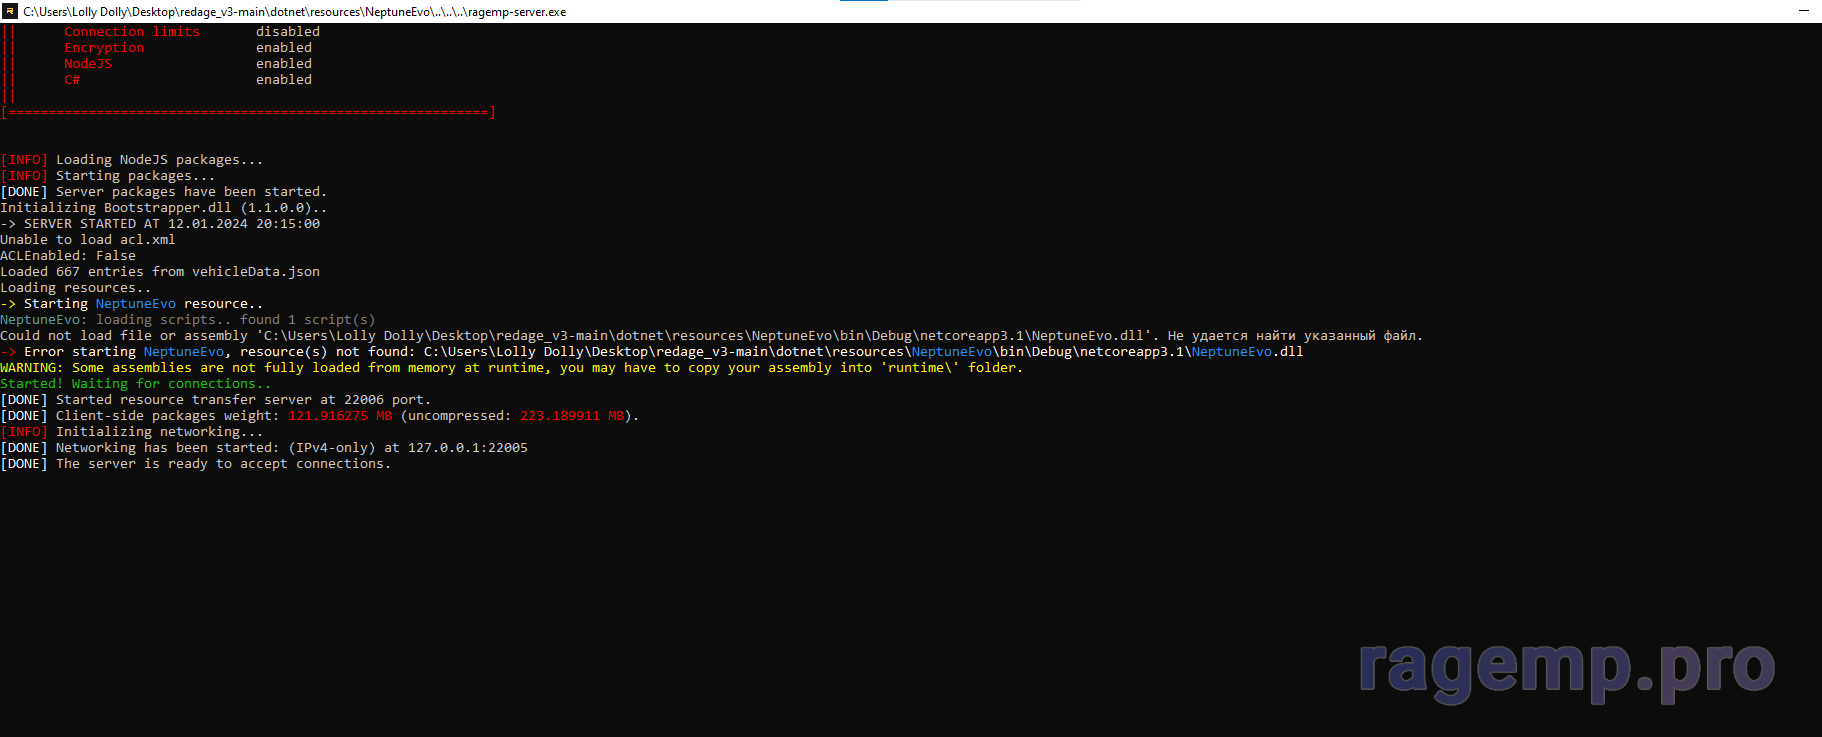Click the "C#" setting label
This screenshot has height=737, width=1822.
72,80
